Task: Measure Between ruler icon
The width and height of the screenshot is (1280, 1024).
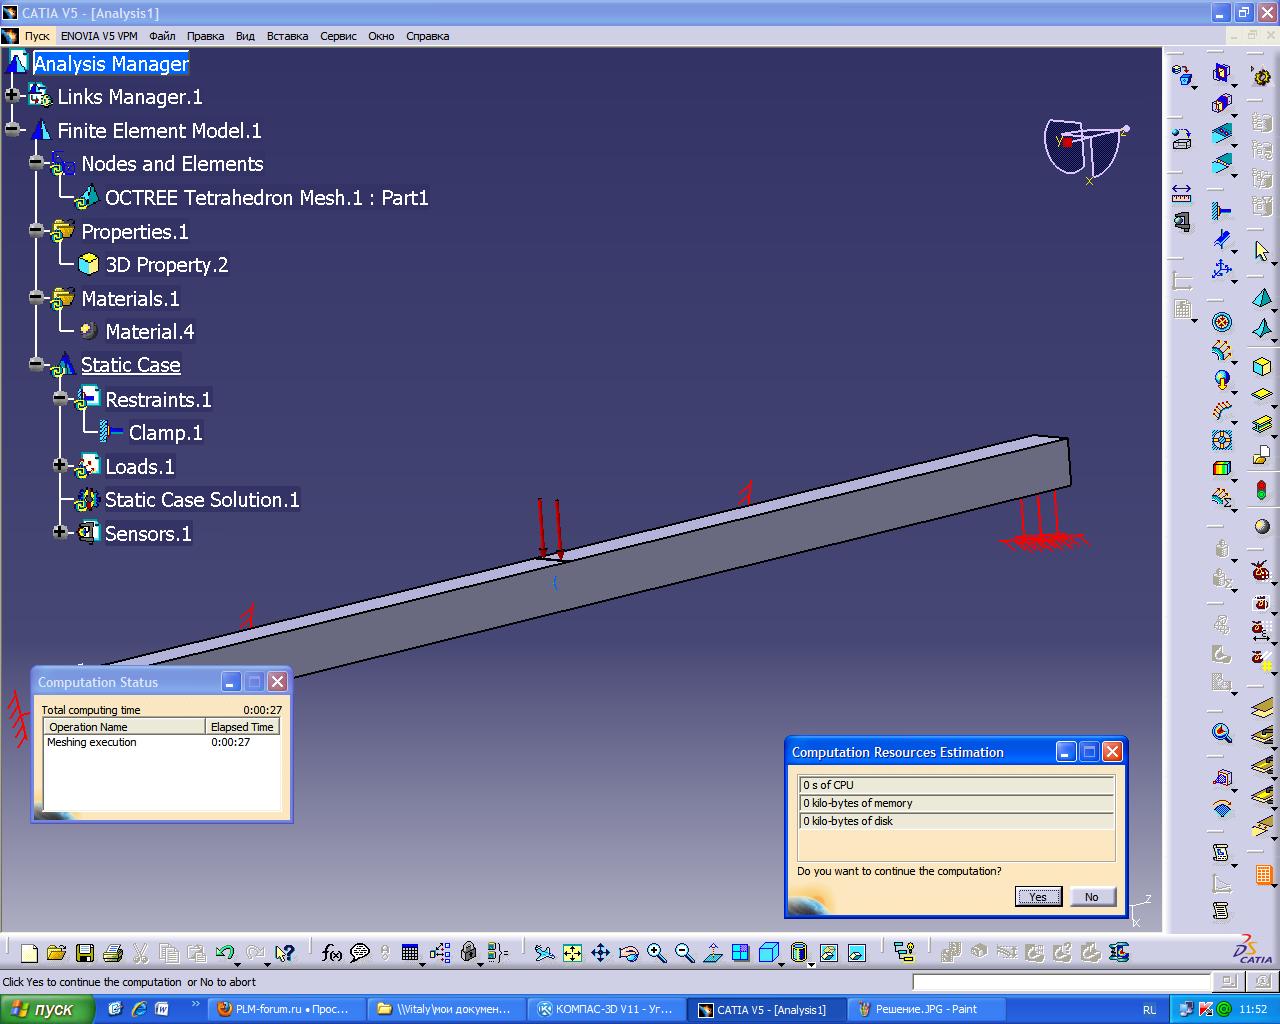Action: [x=1182, y=192]
